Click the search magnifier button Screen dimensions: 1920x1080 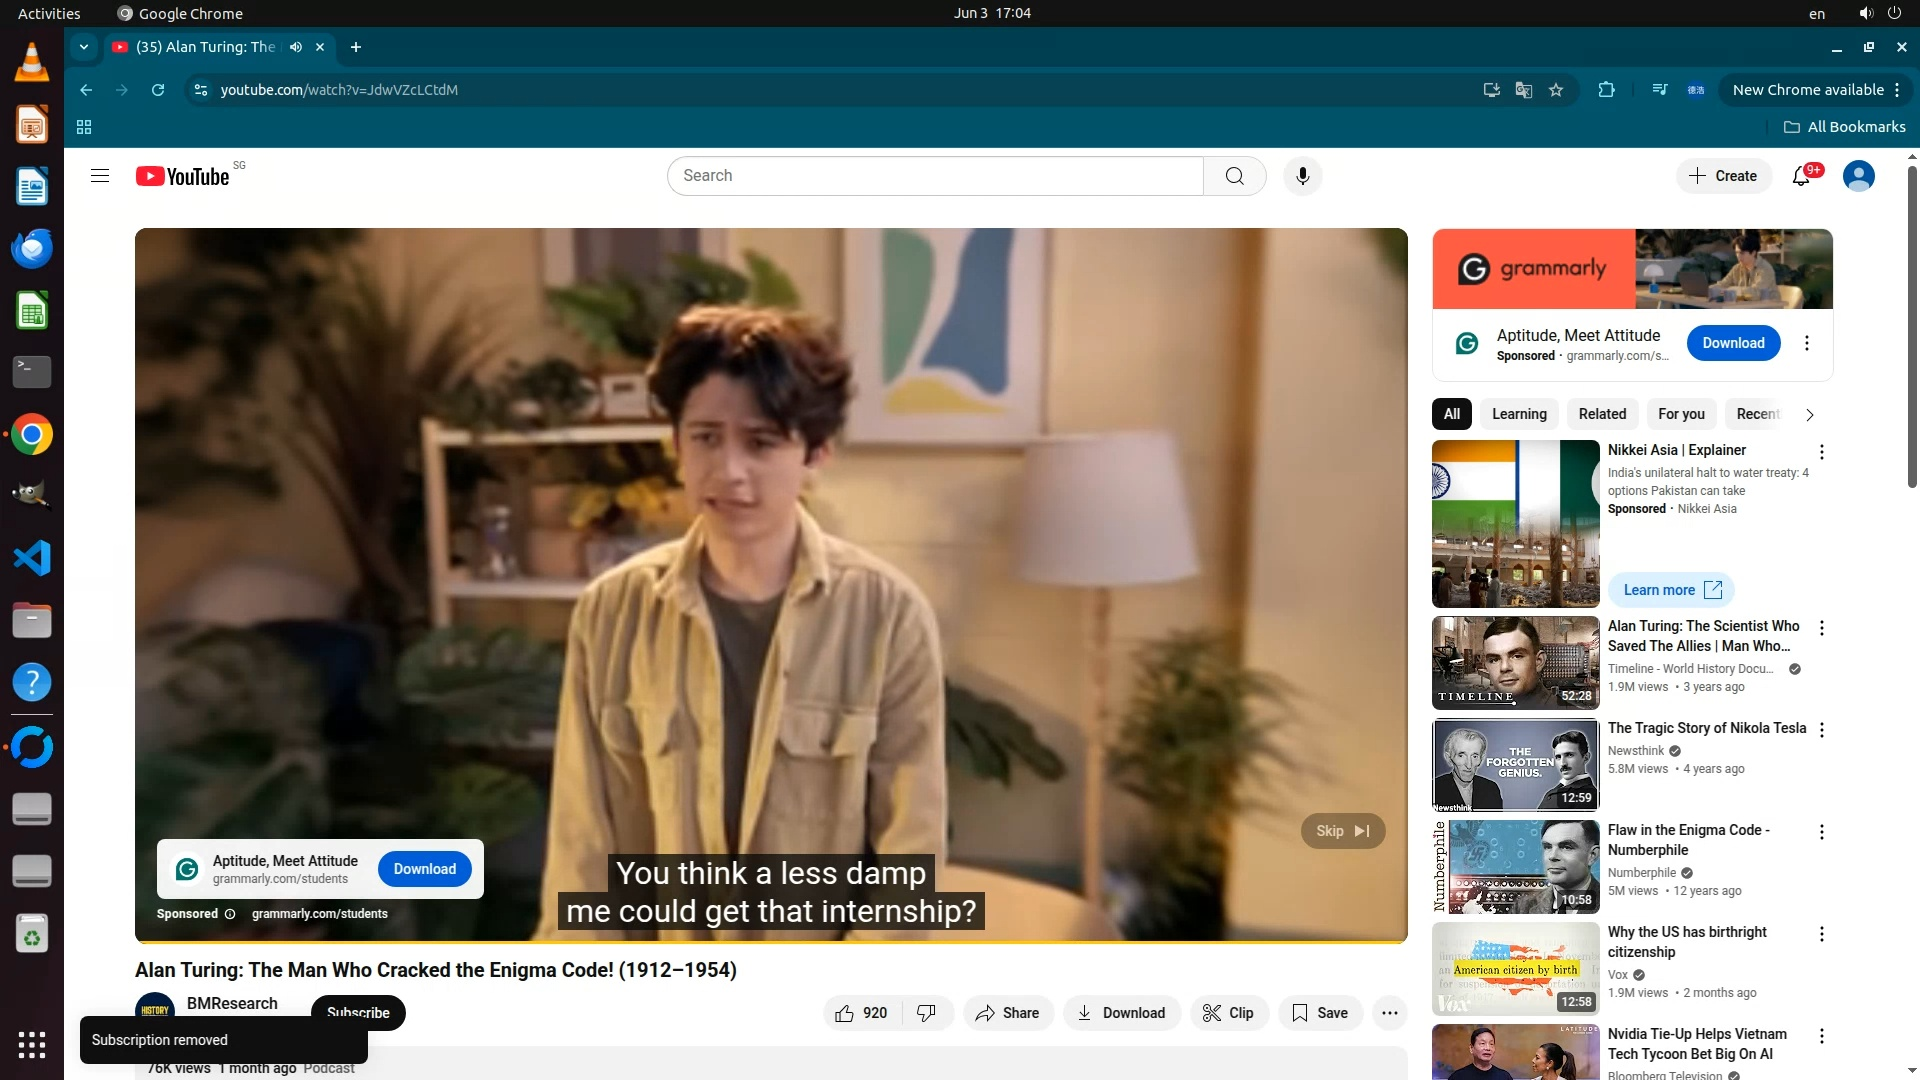1235,176
